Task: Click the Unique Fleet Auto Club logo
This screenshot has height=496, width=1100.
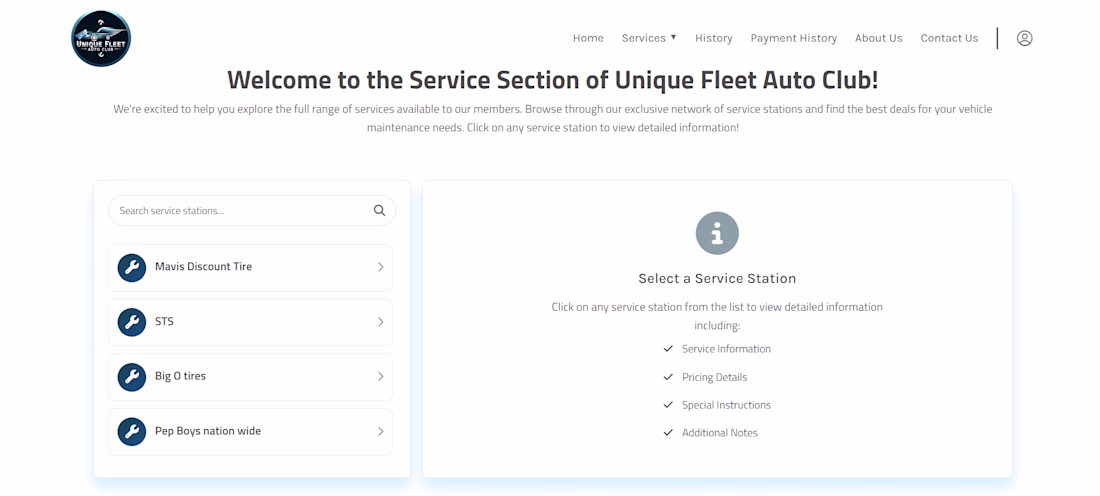Action: (101, 39)
